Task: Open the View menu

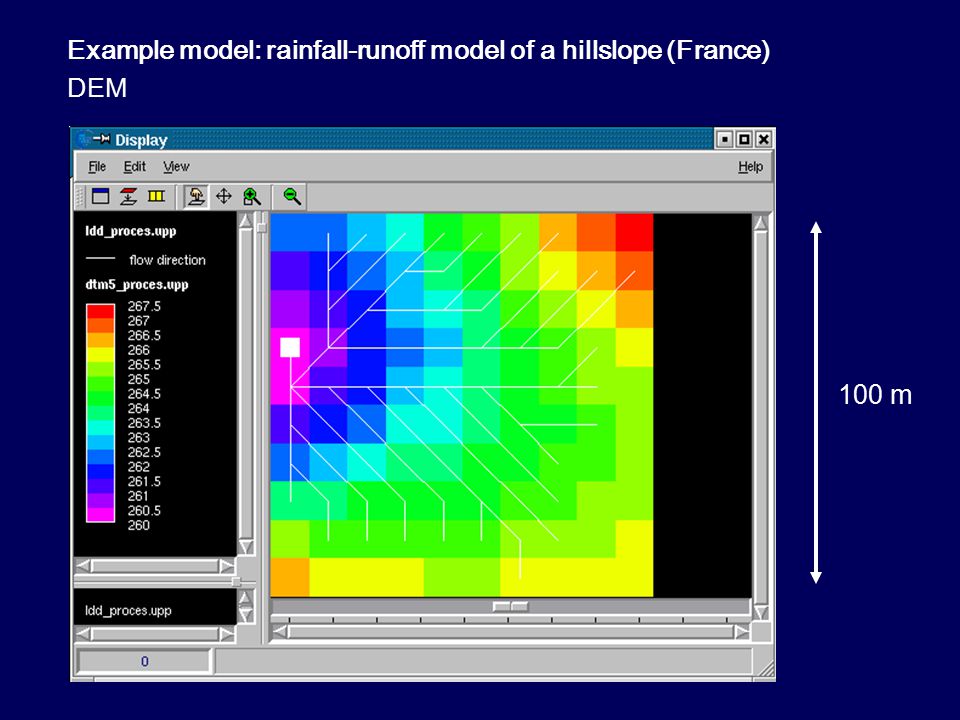Action: [176, 167]
